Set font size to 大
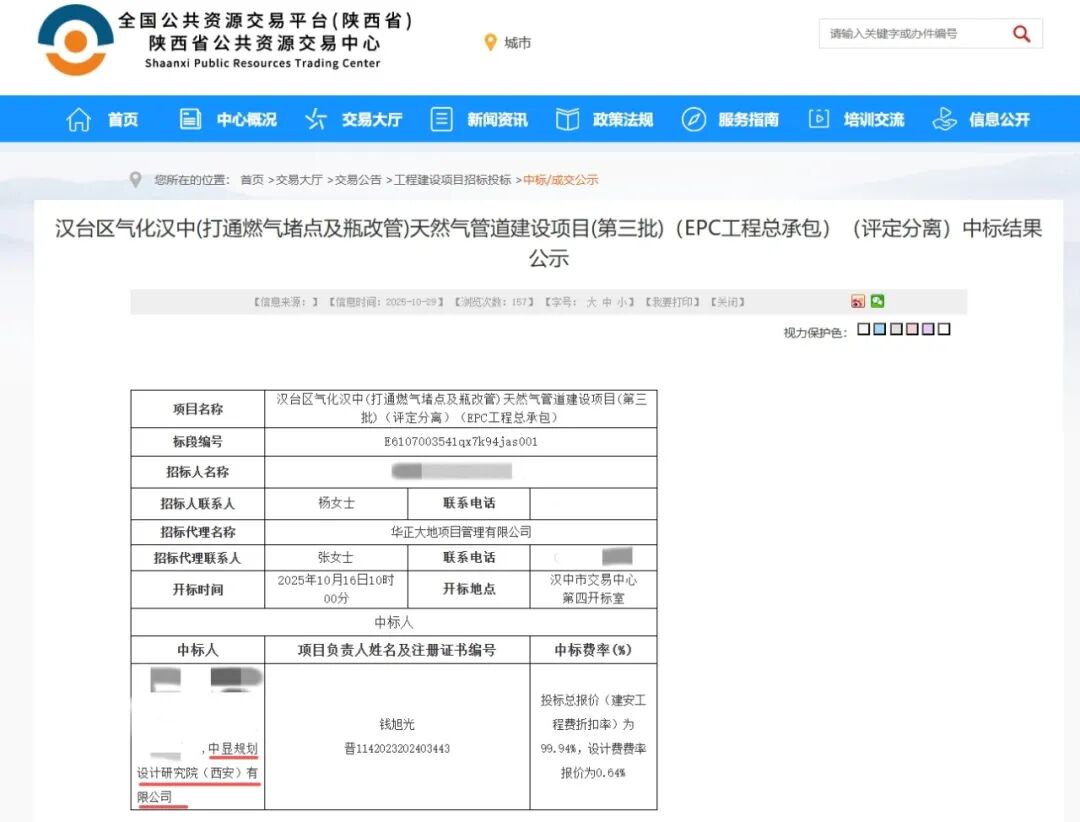The height and width of the screenshot is (822, 1080). click(591, 302)
